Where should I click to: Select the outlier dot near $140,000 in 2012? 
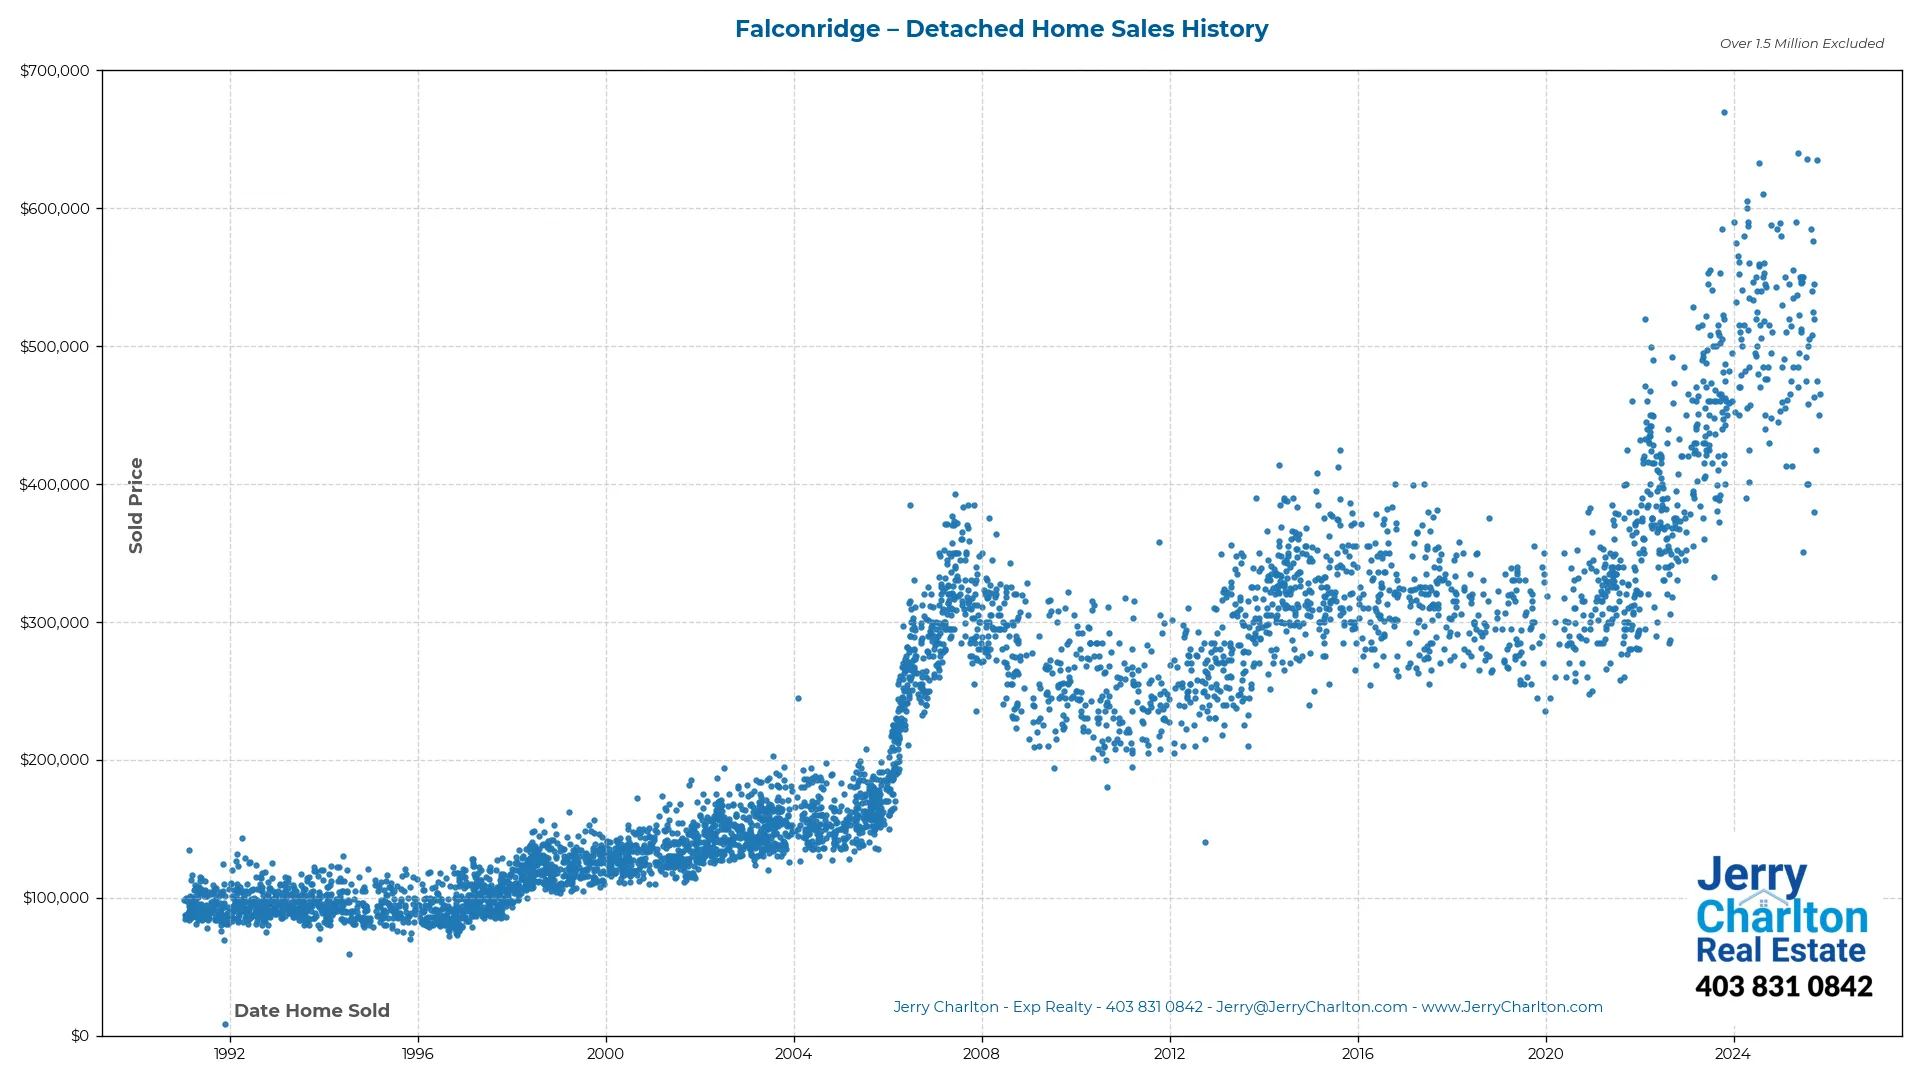[1205, 843]
